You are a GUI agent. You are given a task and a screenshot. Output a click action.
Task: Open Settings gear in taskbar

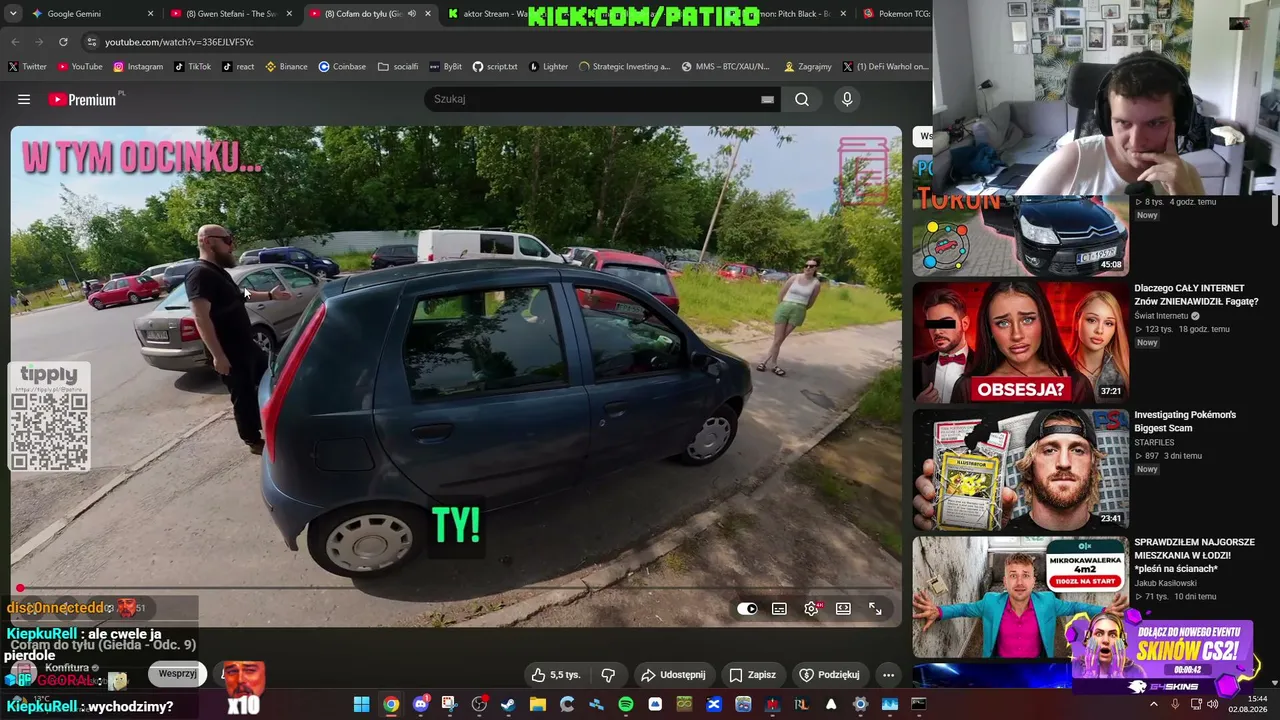(x=860, y=704)
